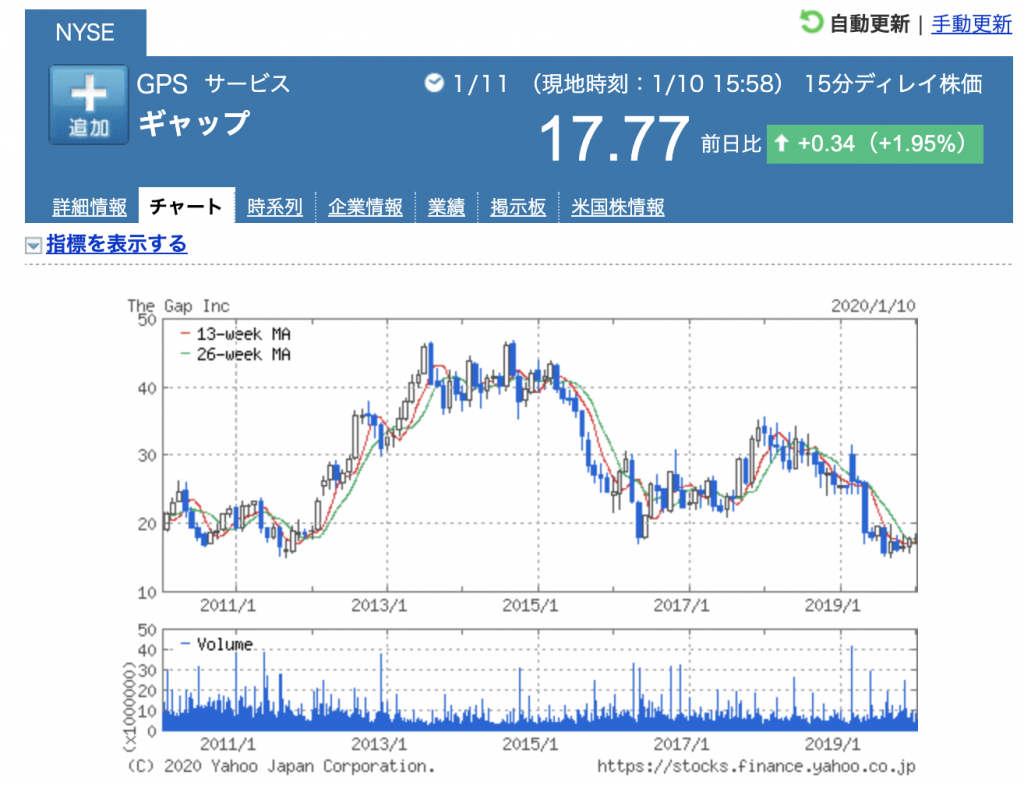This screenshot has height=786, width=1024.
Task: Click the 2020/1/10 chart date label
Action: (873, 306)
